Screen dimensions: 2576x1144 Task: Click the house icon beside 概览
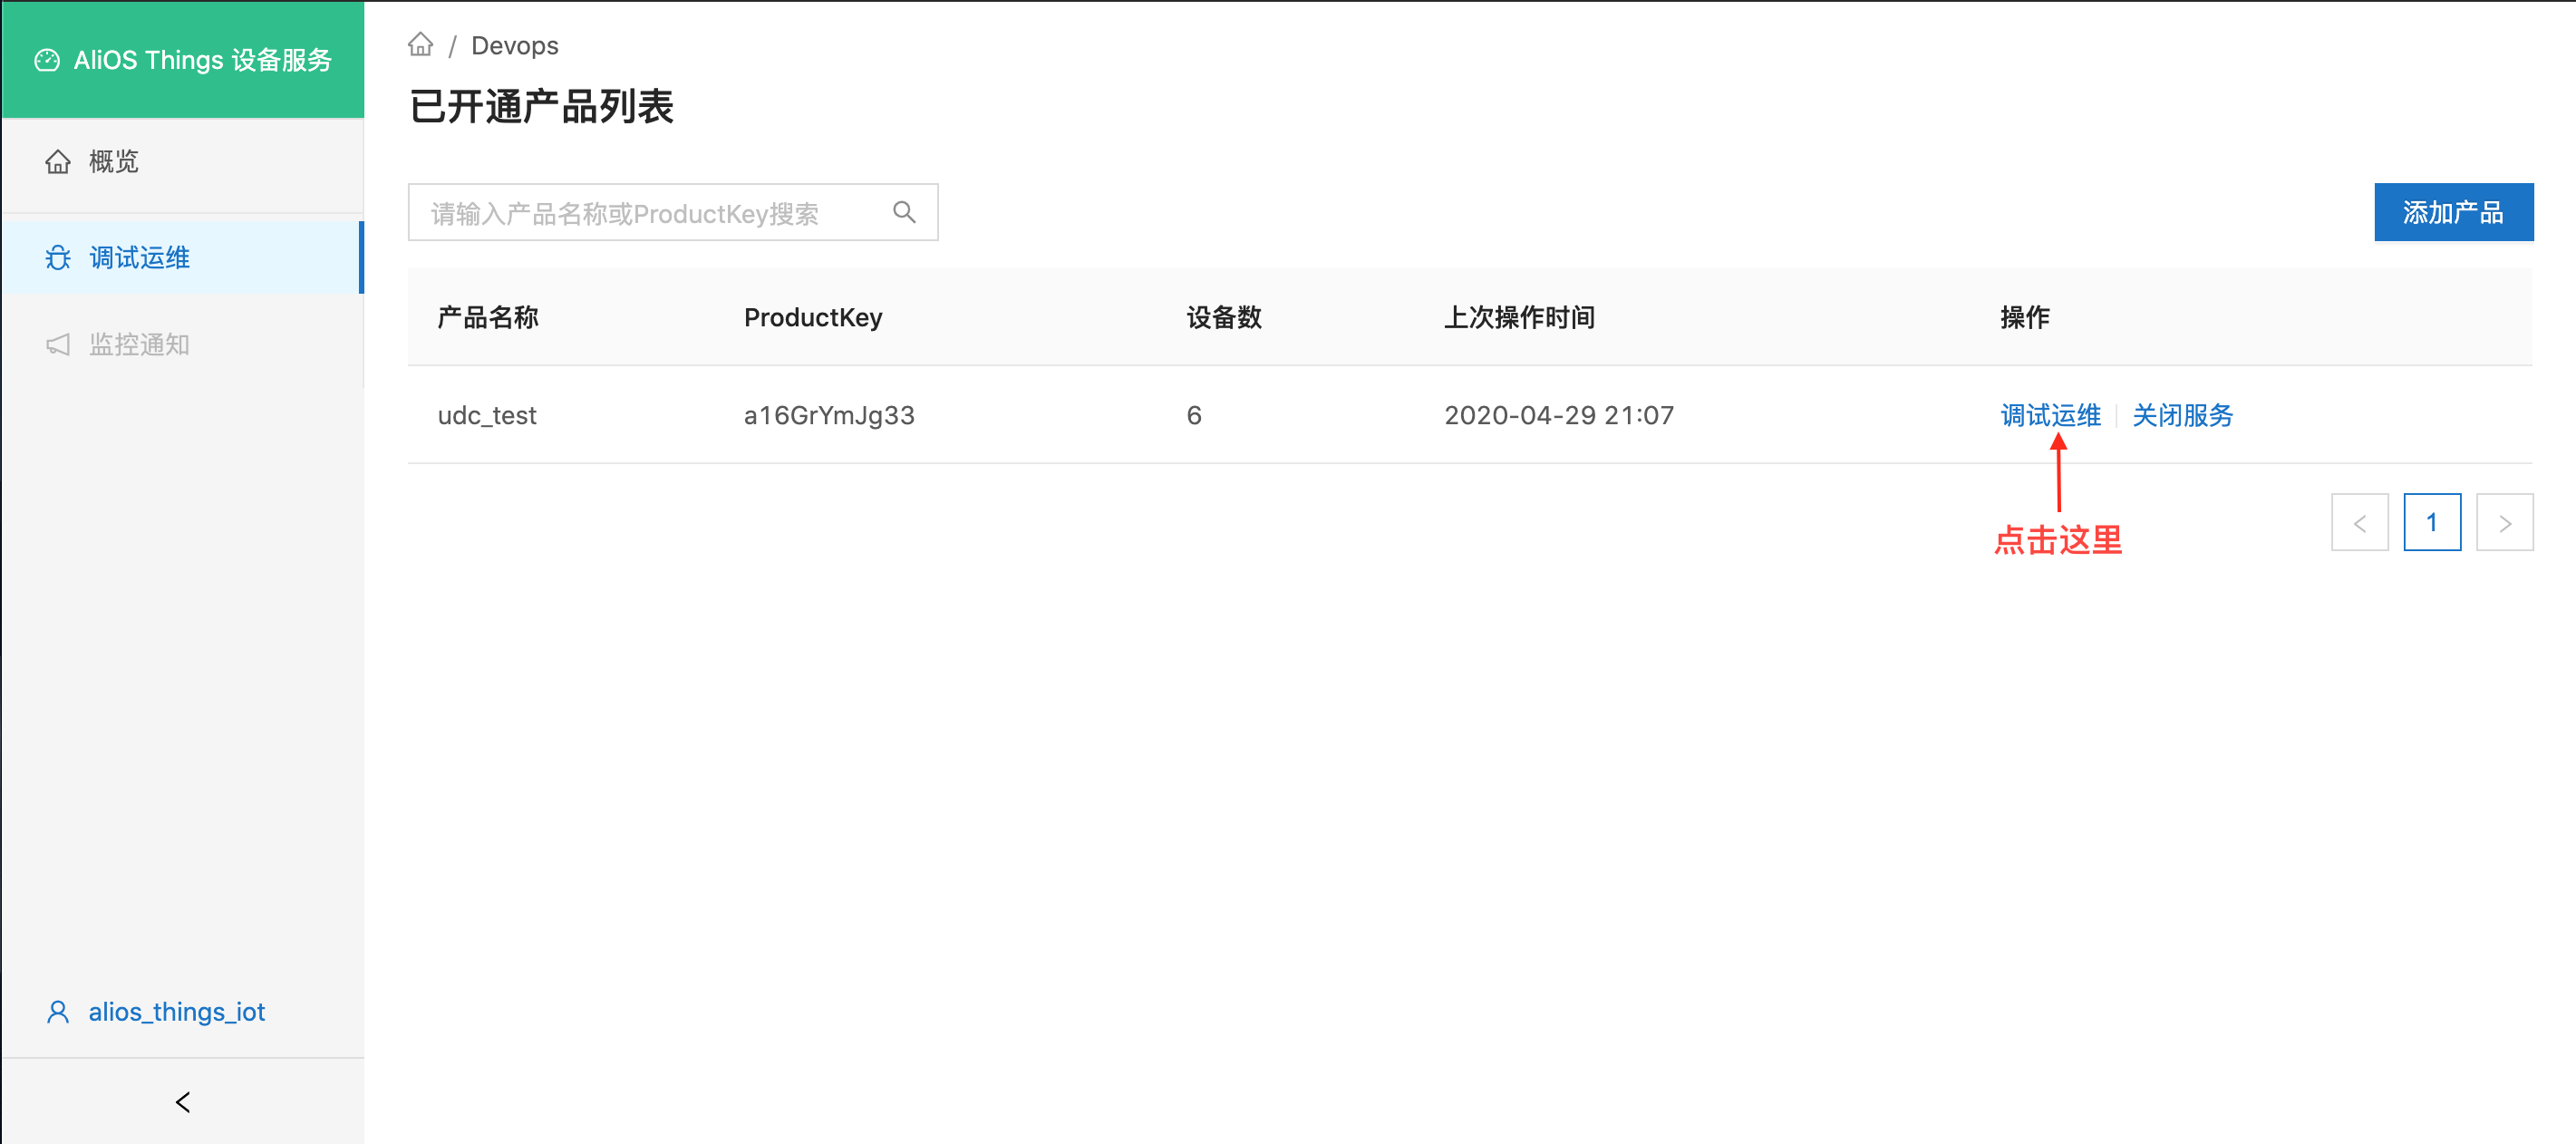[58, 161]
